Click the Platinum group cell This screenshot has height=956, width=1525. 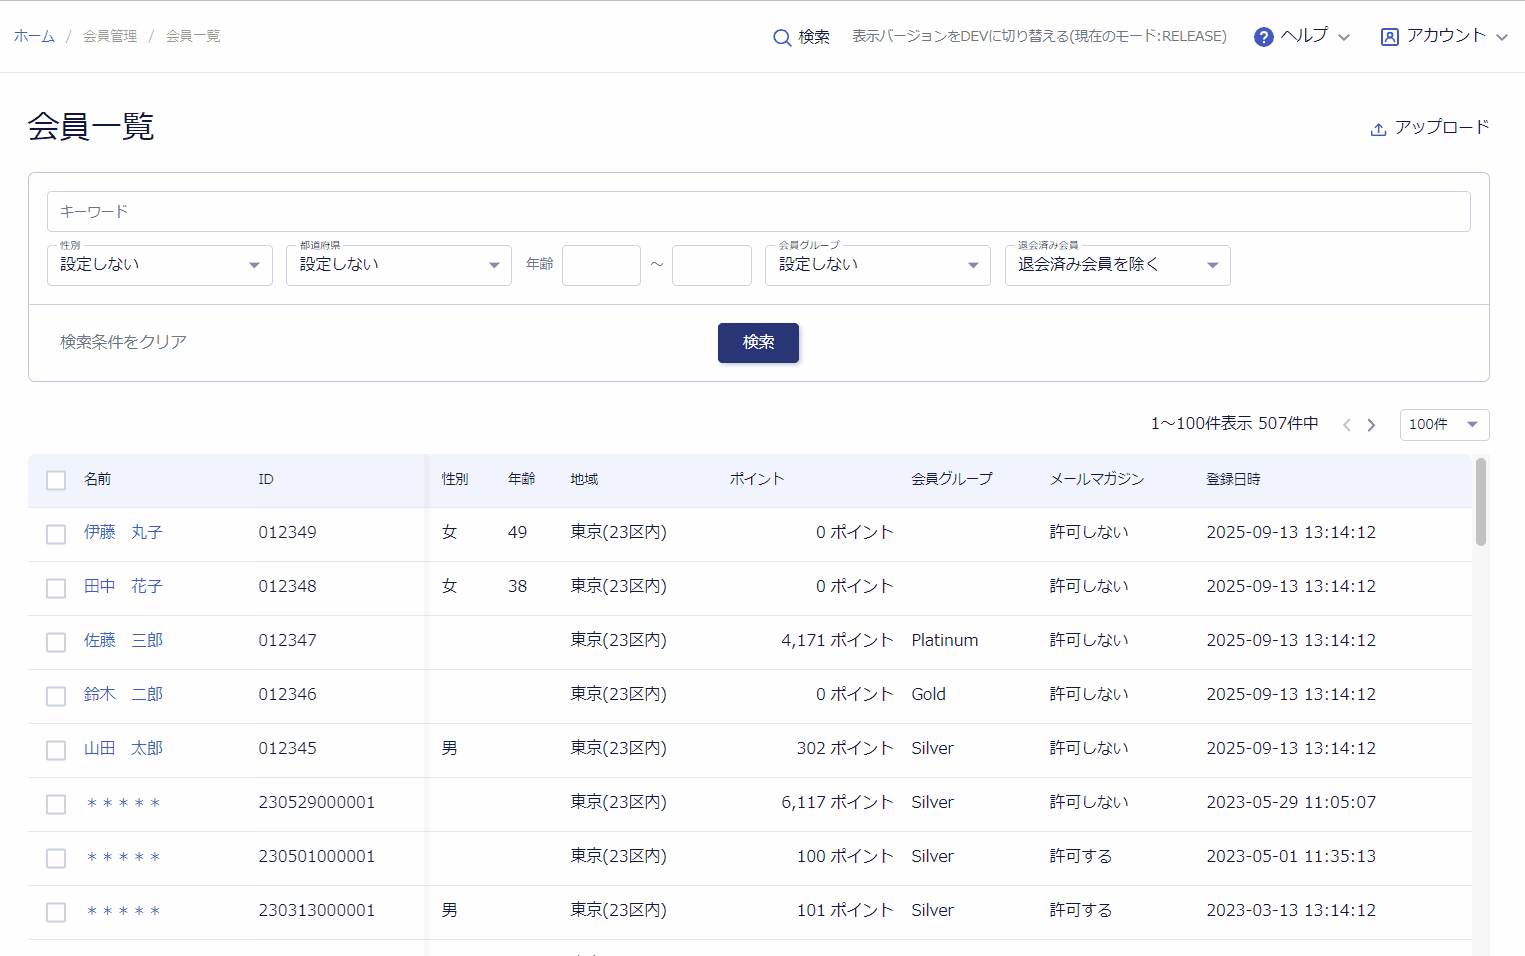[x=945, y=640]
